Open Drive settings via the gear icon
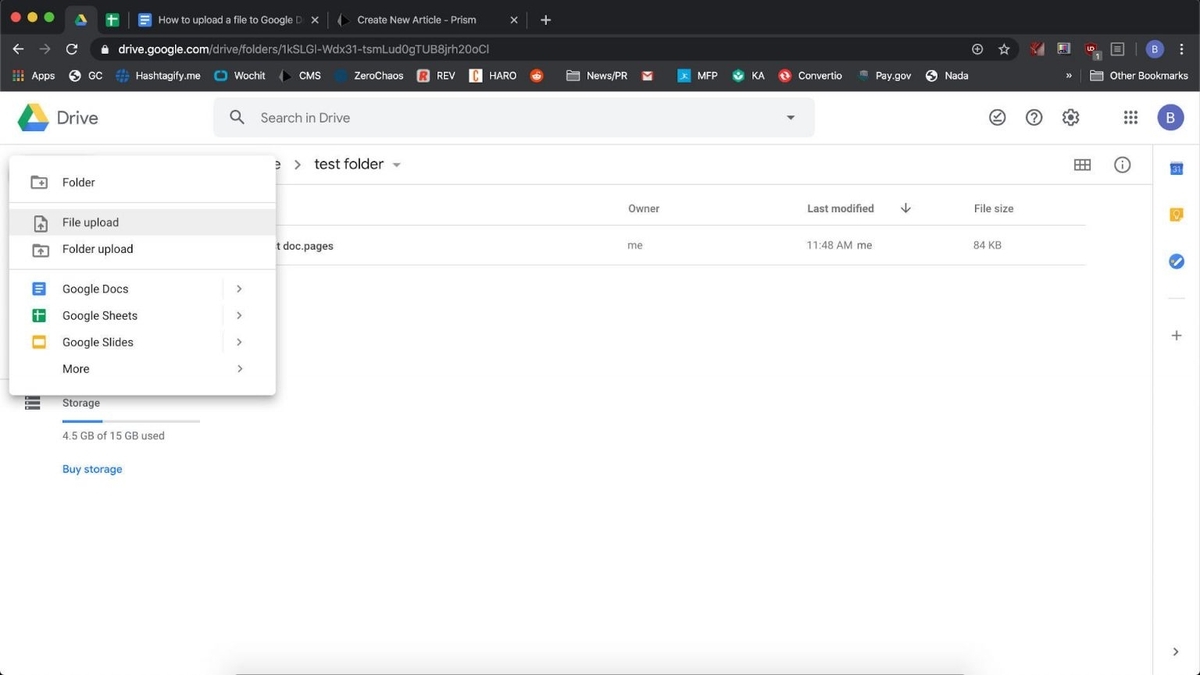Viewport: 1200px width, 675px height. [1070, 117]
